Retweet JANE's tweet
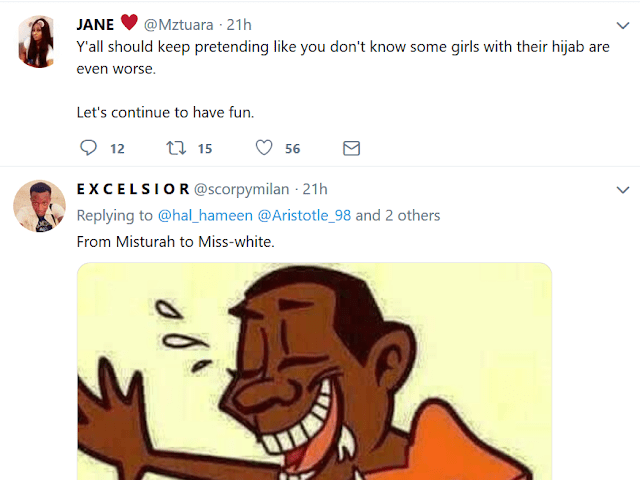Image resolution: width=640 pixels, height=480 pixels. (177, 148)
